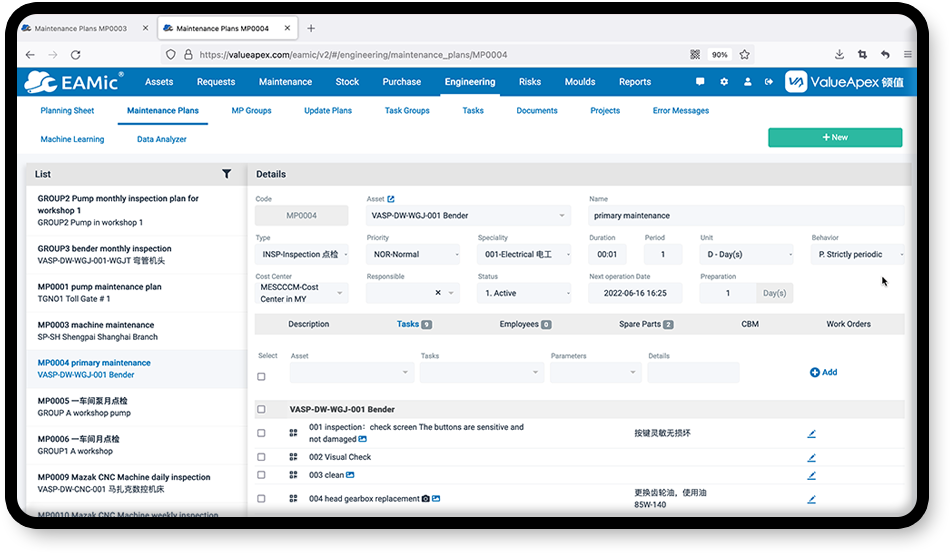Image resolution: width=950 pixels, height=553 pixels.
Task: Click the user profile icon
Action: (x=747, y=82)
